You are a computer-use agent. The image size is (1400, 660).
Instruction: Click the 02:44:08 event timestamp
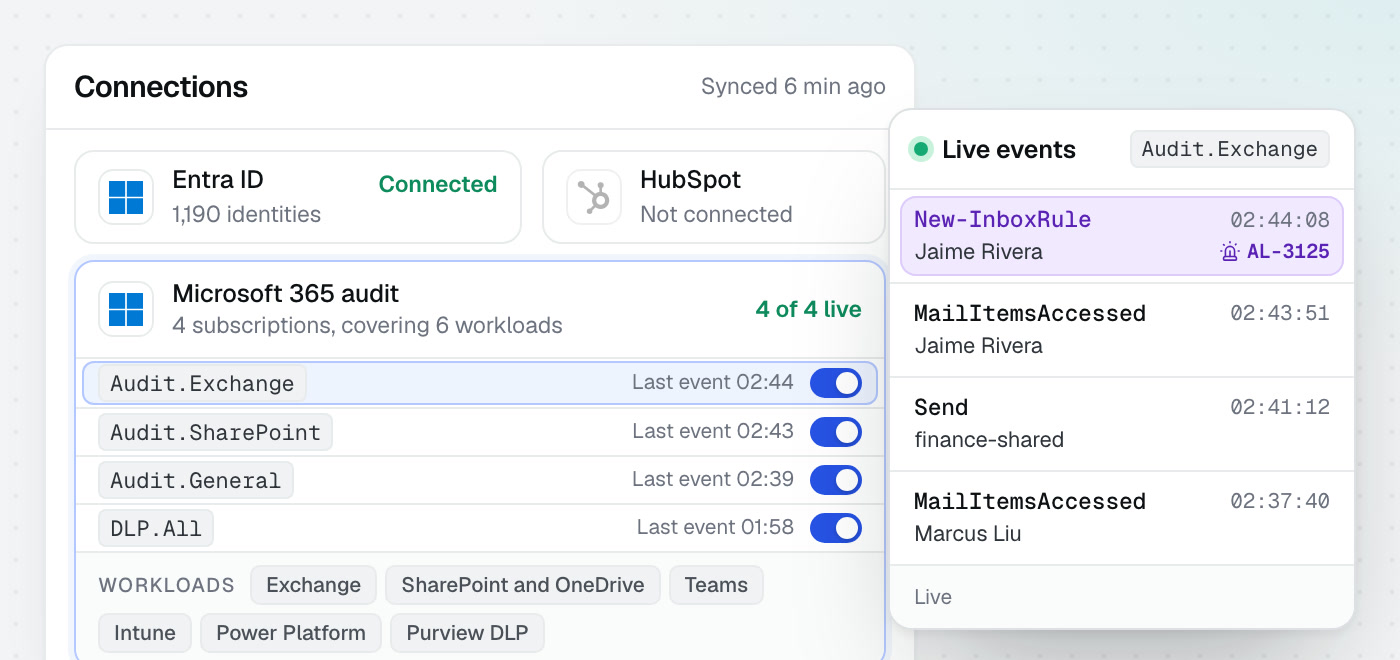click(x=1280, y=220)
